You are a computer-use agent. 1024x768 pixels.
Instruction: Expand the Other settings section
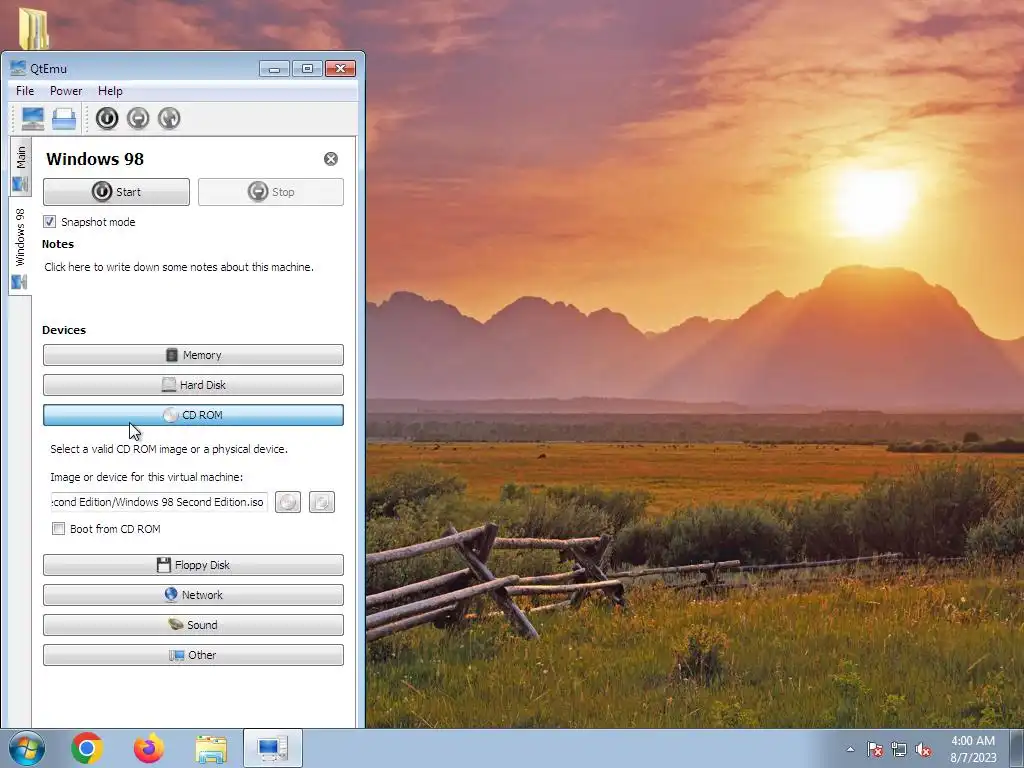pos(193,656)
